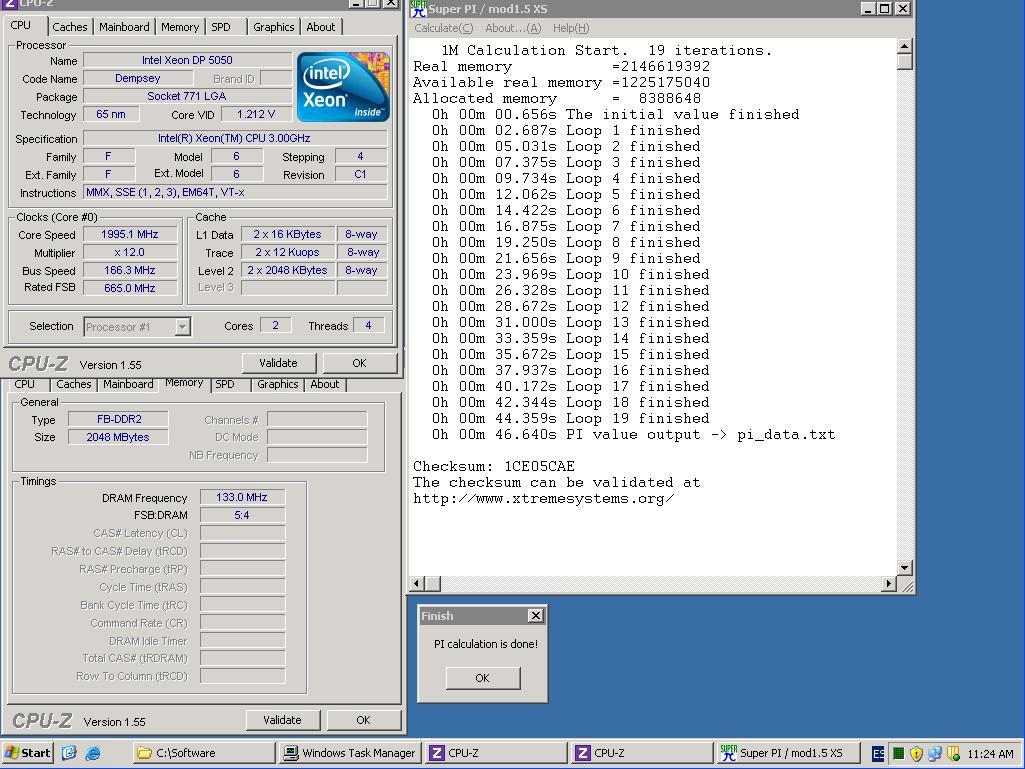Click the xtremesystems.org URL text
The width and height of the screenshot is (1025, 769).
543,498
